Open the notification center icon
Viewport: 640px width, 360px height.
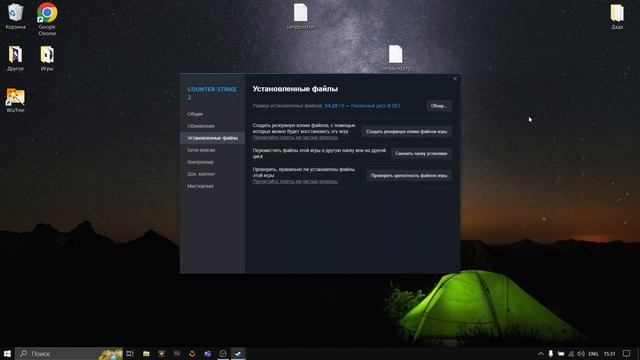click(627, 353)
